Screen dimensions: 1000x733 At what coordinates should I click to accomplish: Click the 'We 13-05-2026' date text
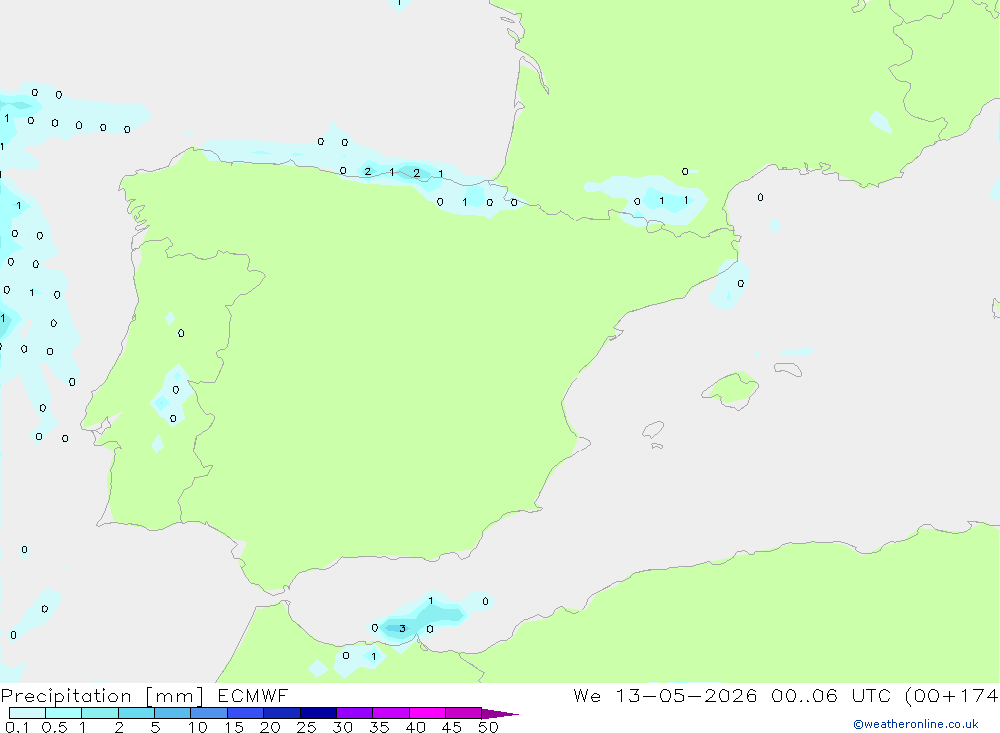point(665,695)
